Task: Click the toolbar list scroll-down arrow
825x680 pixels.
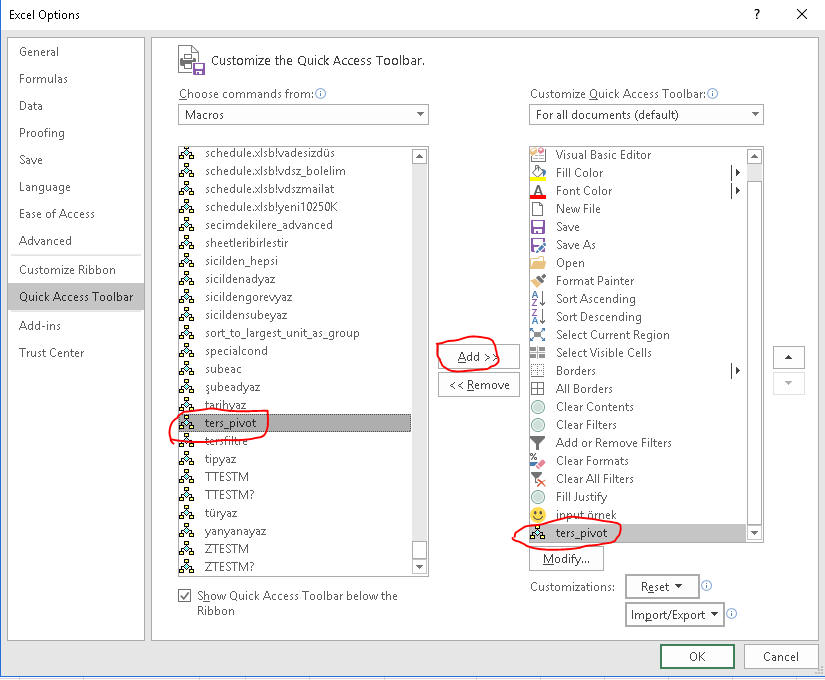Action: click(x=754, y=533)
